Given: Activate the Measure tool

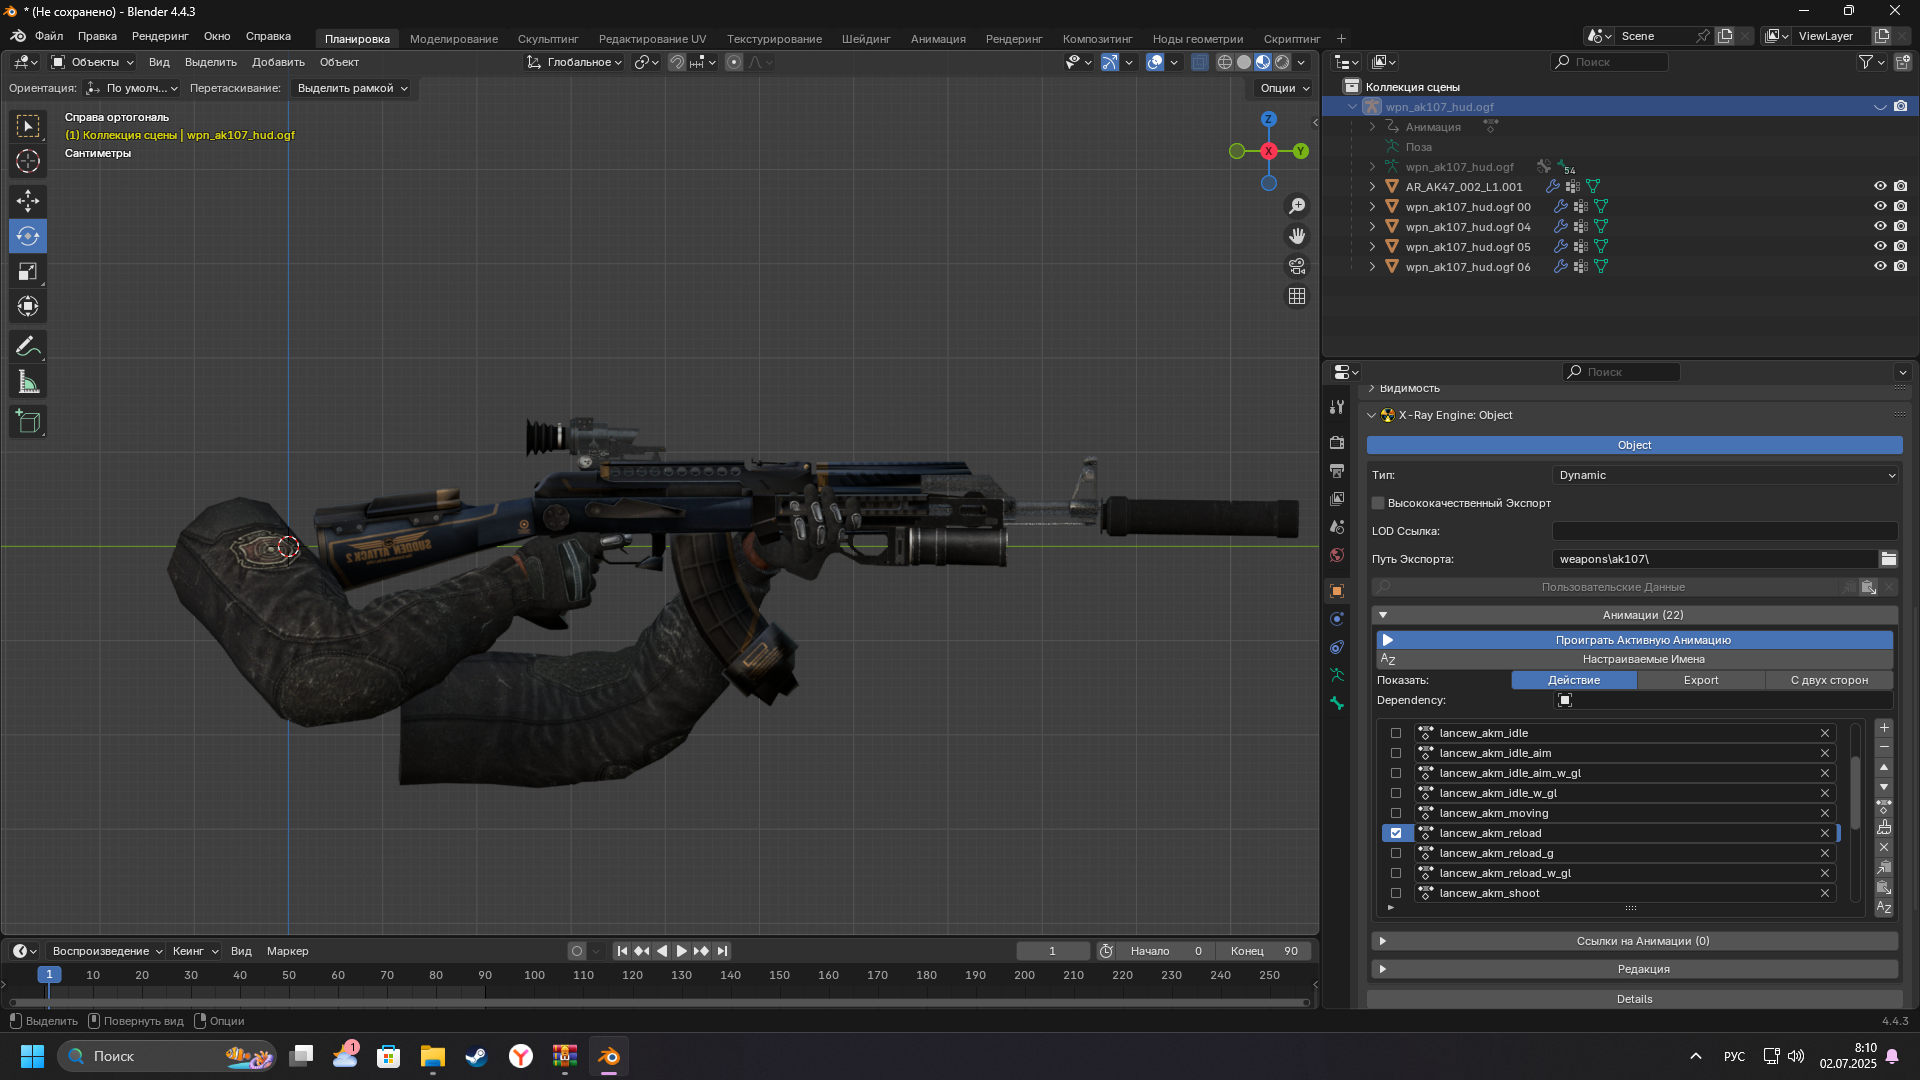Looking at the screenshot, I should point(28,382).
